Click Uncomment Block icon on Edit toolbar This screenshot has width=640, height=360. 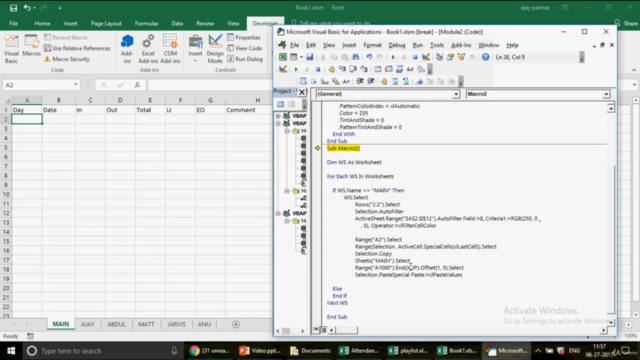click(406, 81)
